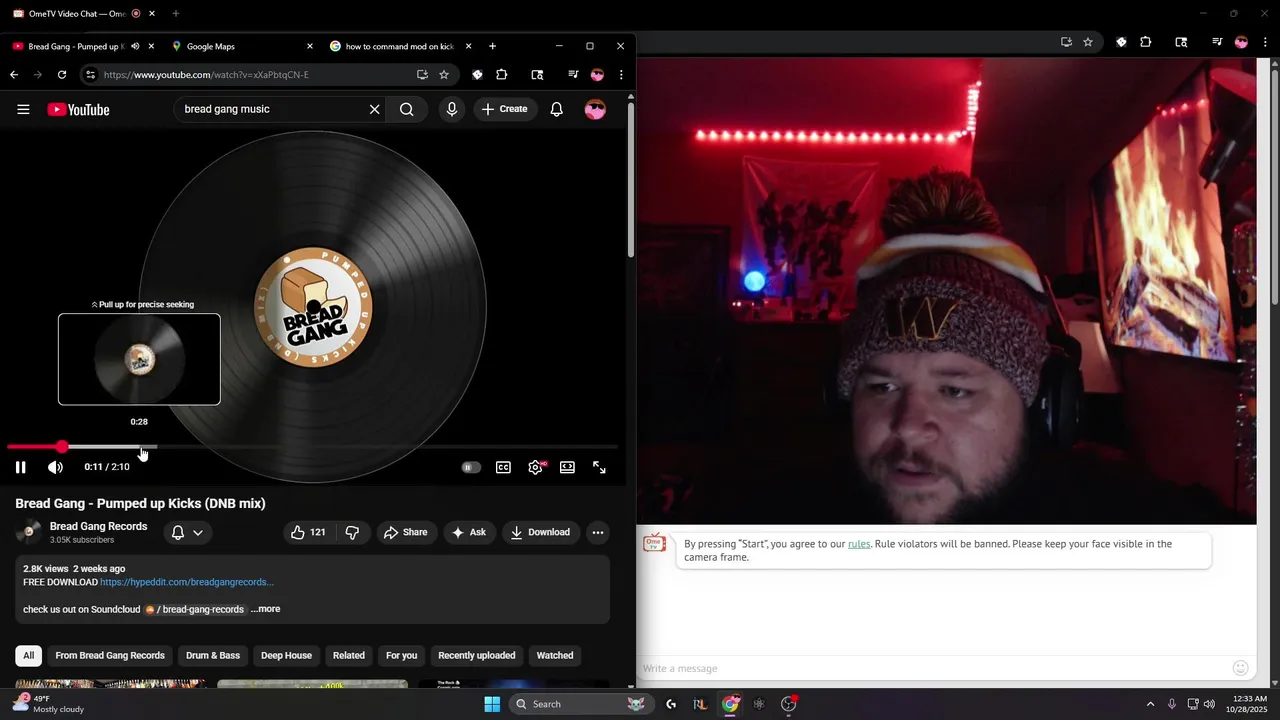Open the hypeddit free download link

click(187, 582)
